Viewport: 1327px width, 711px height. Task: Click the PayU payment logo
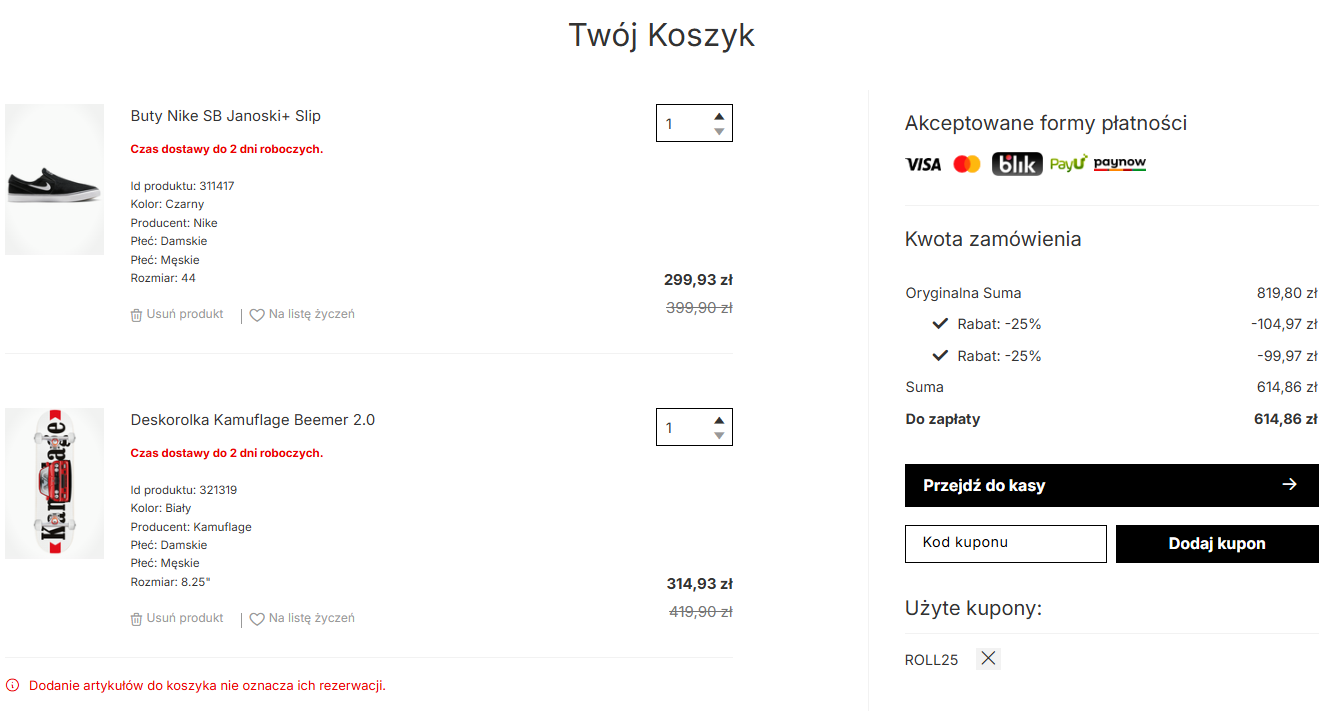click(1068, 163)
